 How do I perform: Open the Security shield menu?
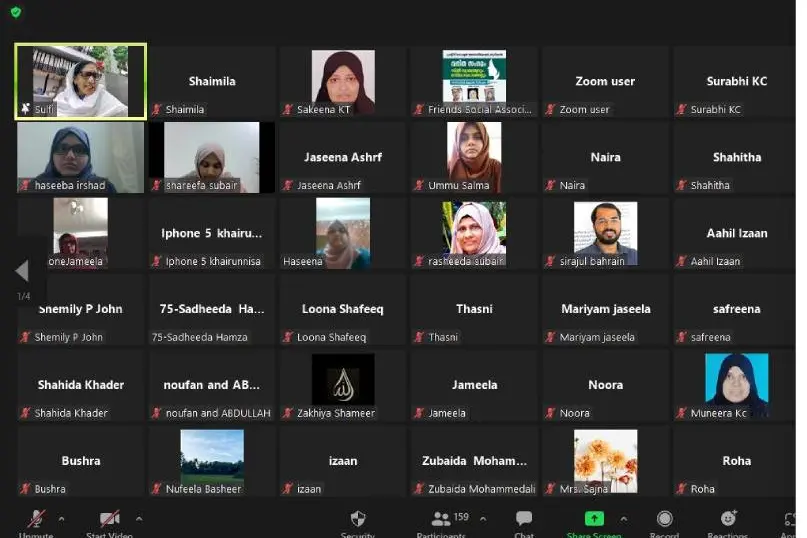(358, 519)
